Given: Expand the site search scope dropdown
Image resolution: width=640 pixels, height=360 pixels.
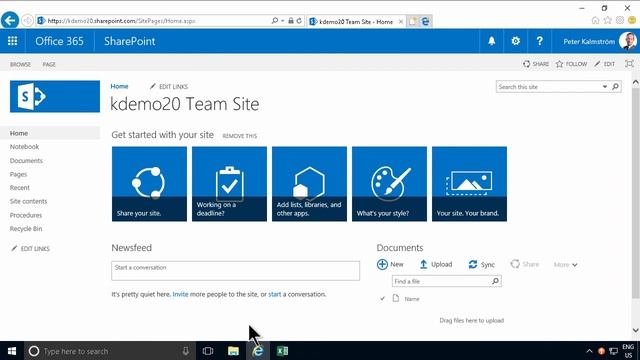Looking at the screenshot, I should tap(604, 87).
